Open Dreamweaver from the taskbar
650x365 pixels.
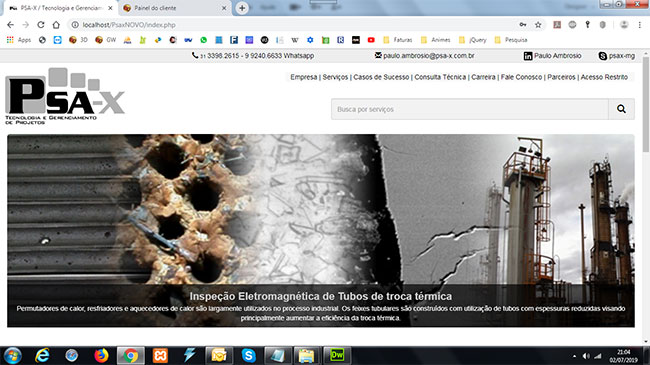coord(337,355)
